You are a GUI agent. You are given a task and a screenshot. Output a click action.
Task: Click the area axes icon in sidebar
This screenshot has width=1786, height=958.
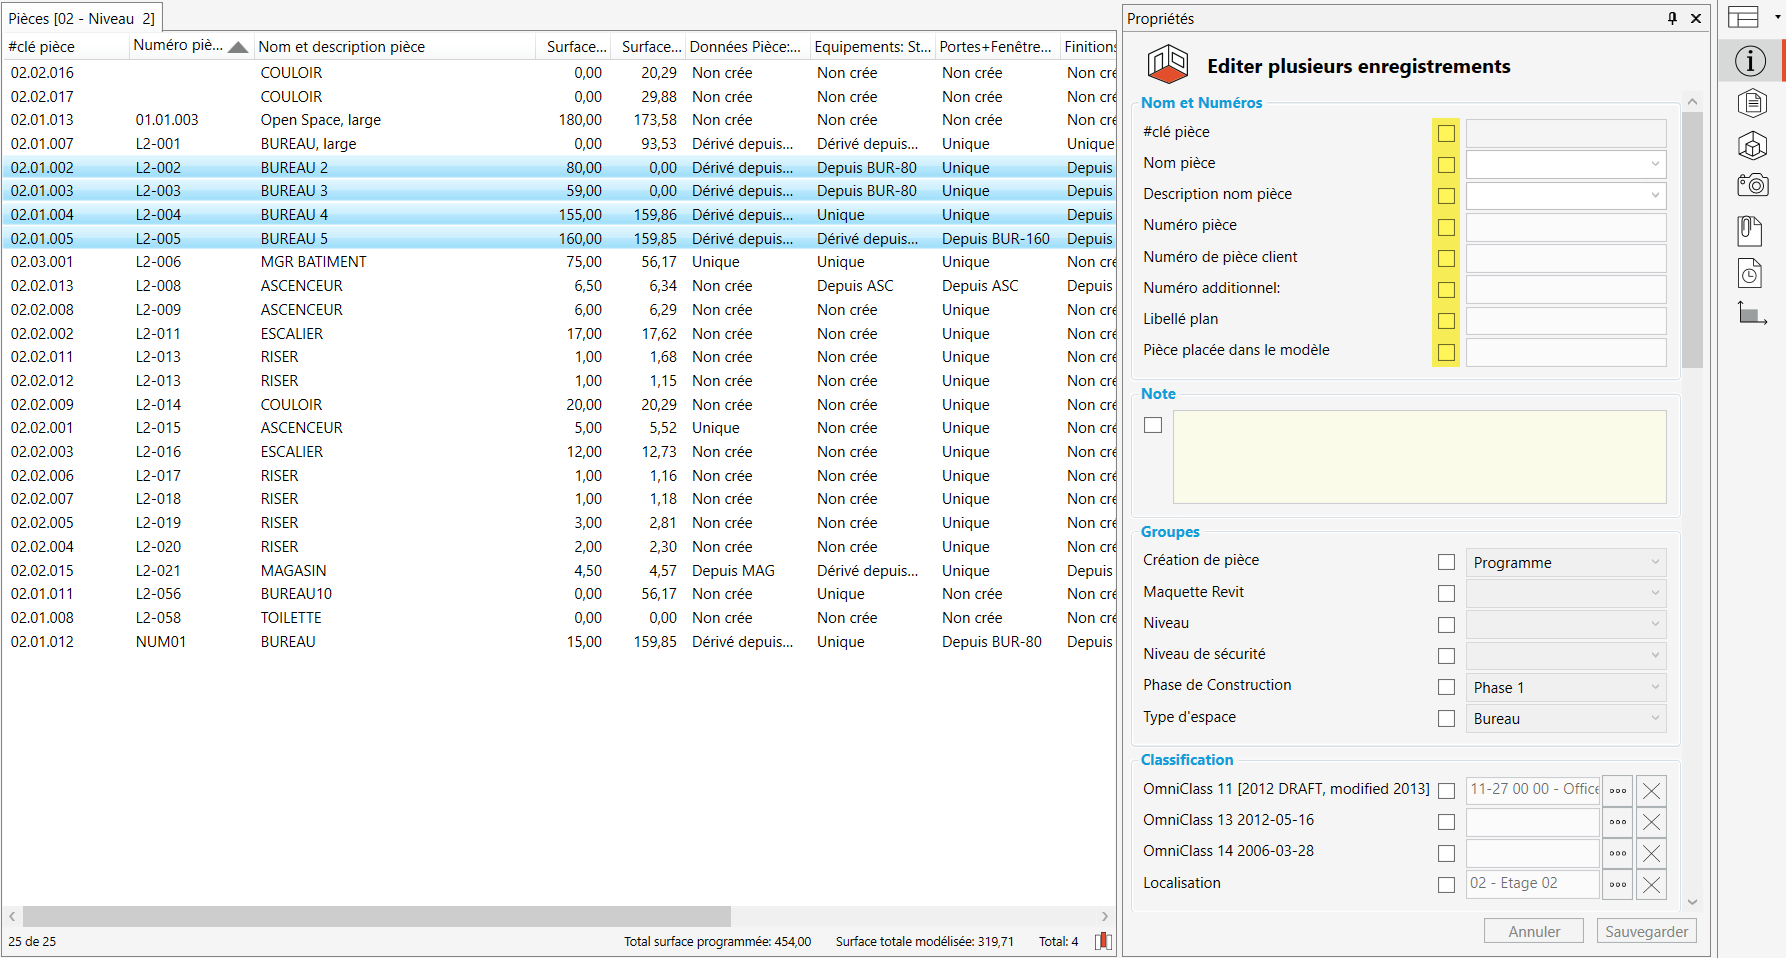pyautogui.click(x=1752, y=314)
